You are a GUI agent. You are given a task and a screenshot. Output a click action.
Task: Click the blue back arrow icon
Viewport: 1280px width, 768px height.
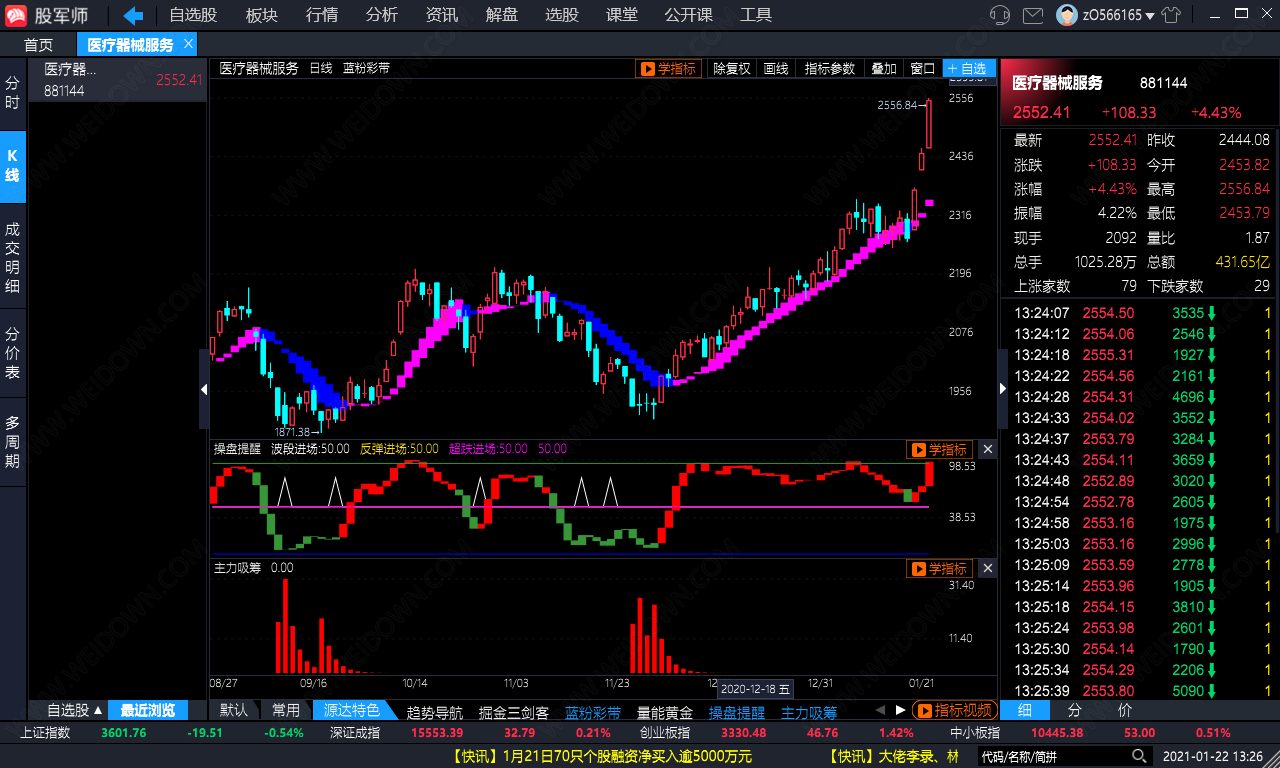(133, 15)
